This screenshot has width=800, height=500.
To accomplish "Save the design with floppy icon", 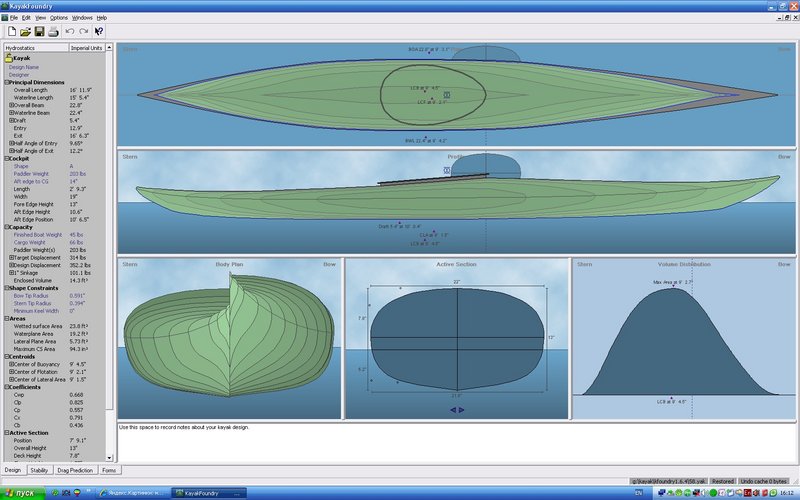I will (39, 32).
